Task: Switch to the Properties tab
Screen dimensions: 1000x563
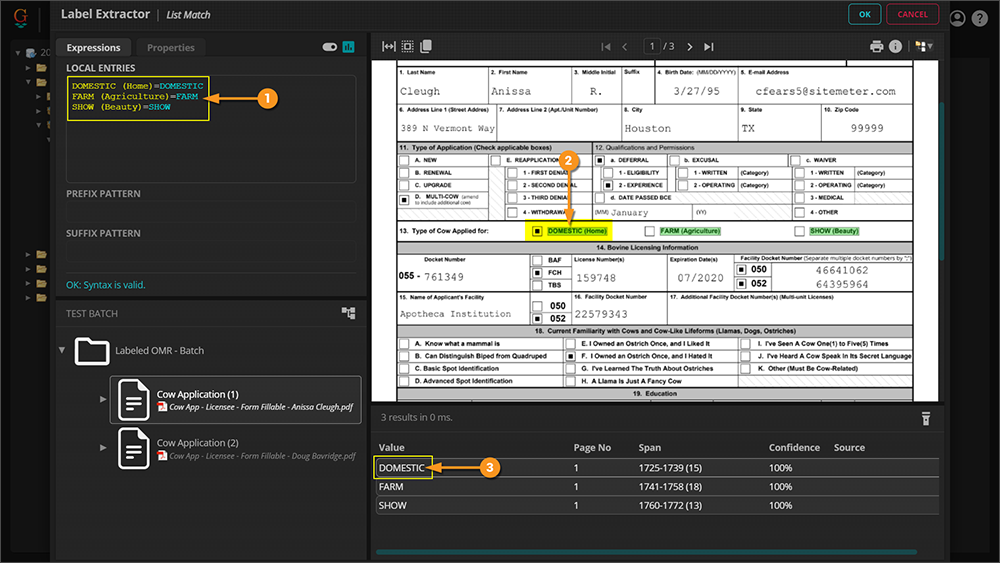Action: point(171,47)
